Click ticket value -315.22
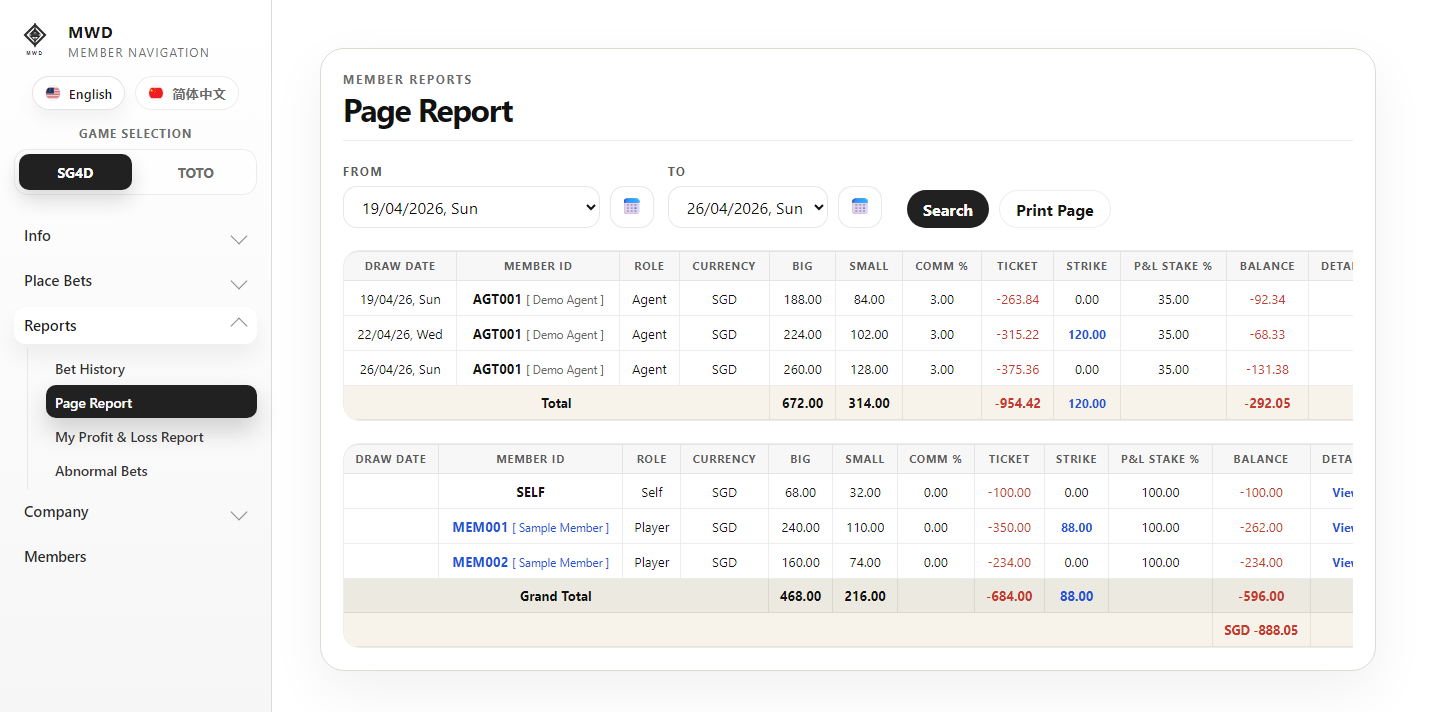The image size is (1440, 712). (x=1017, y=334)
